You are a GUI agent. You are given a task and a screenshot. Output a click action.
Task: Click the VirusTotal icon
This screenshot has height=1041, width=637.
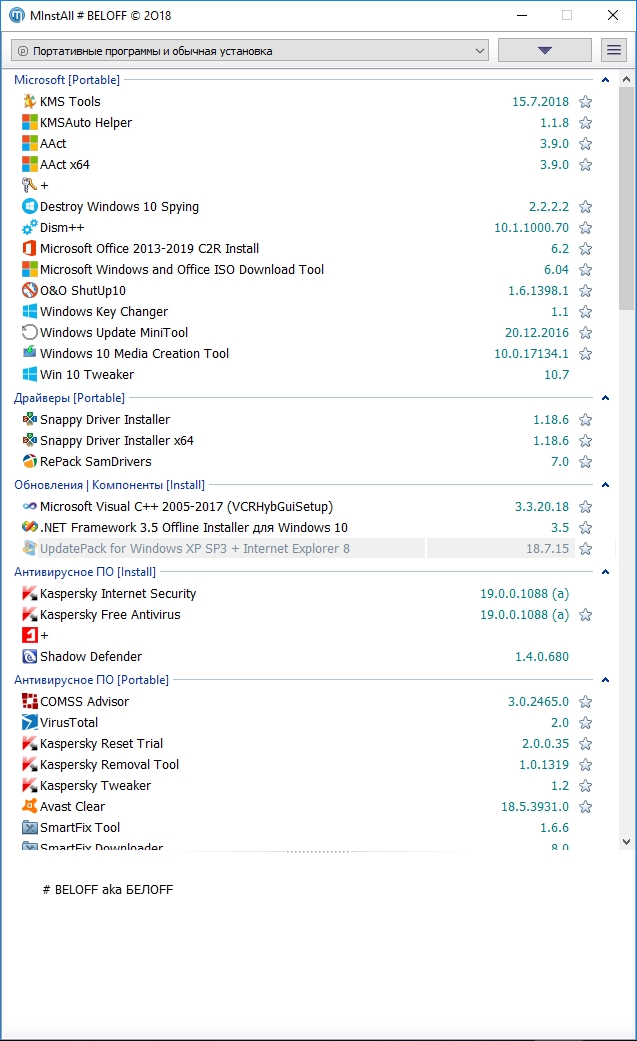pyautogui.click(x=29, y=722)
